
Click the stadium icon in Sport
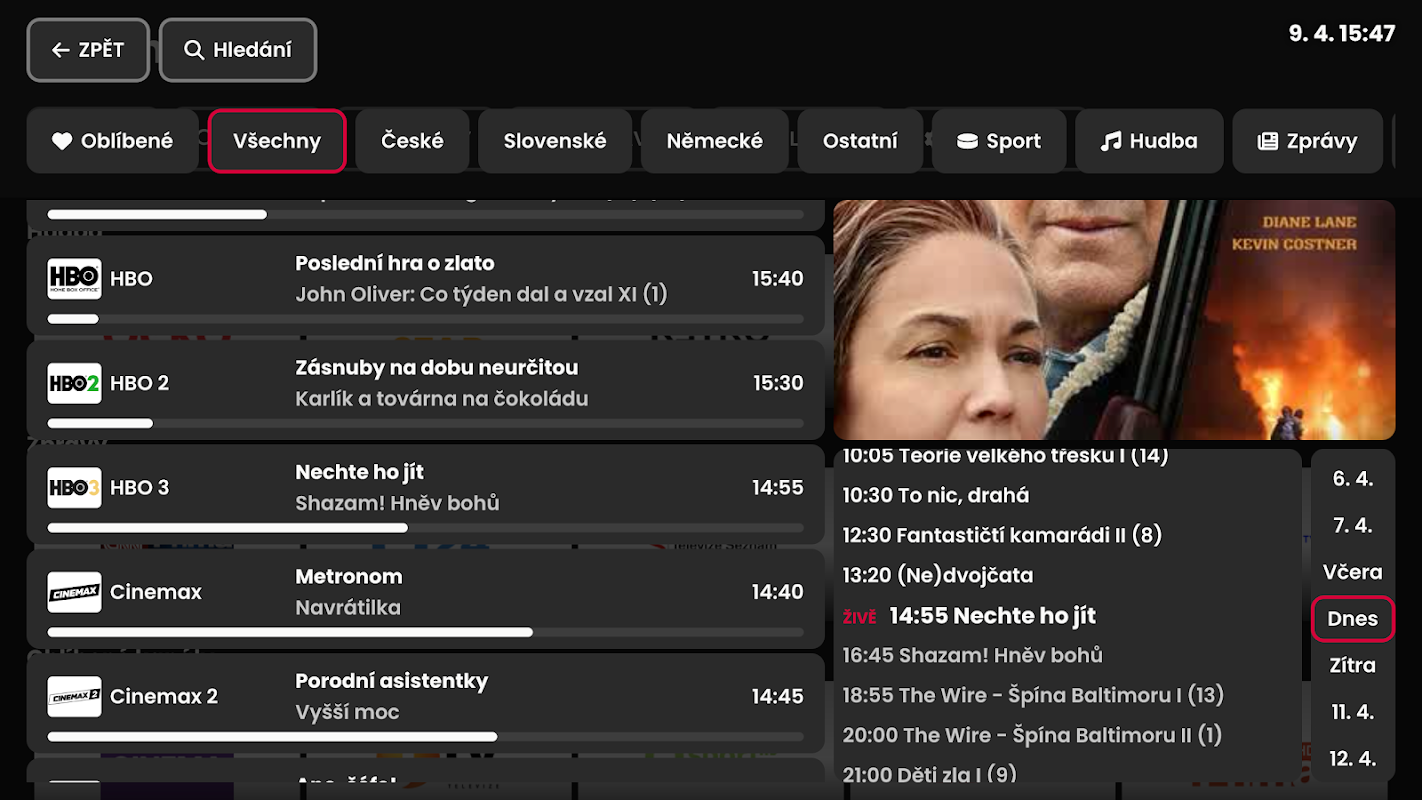[x=967, y=141]
